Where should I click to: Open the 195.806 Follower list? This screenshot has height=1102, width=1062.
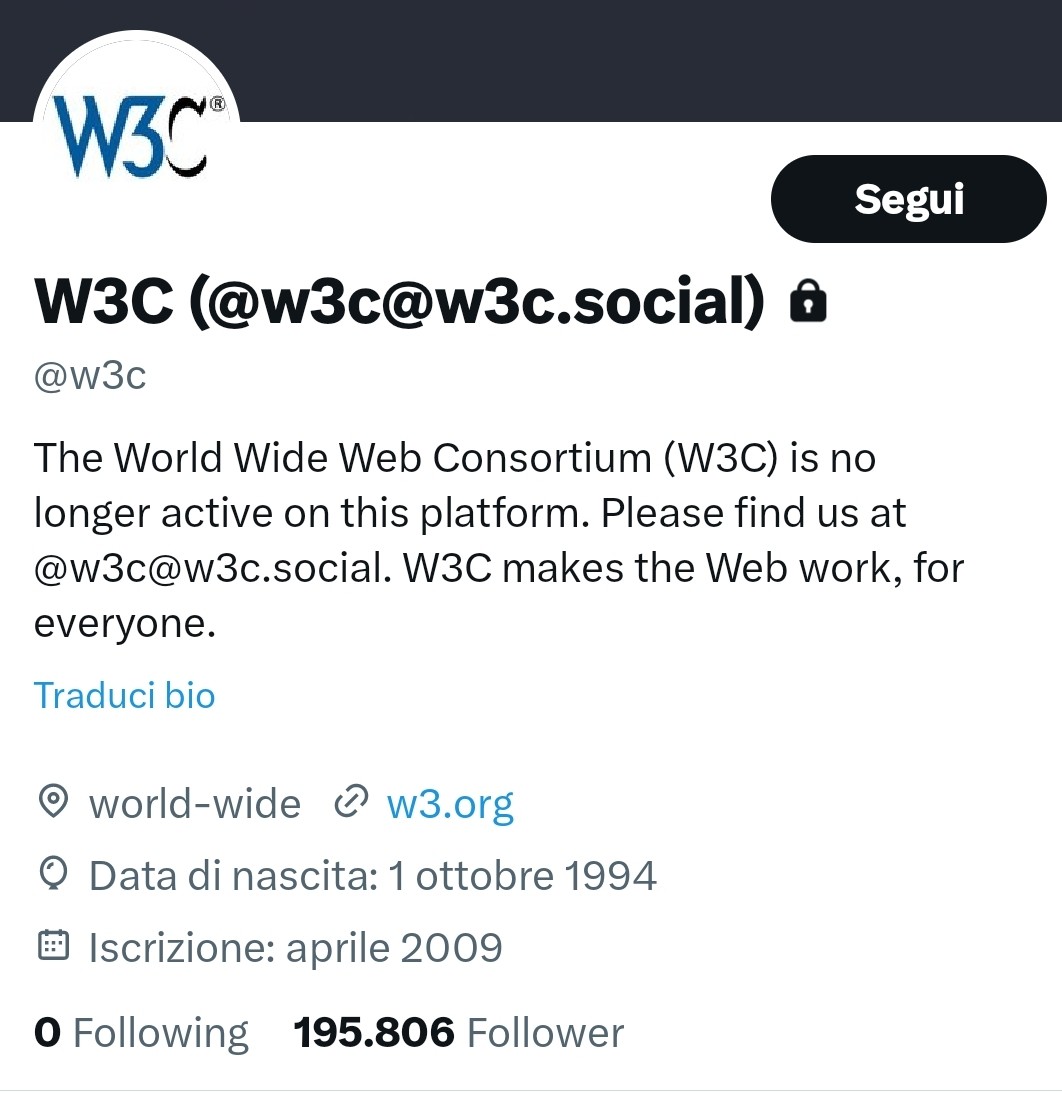(x=458, y=1032)
